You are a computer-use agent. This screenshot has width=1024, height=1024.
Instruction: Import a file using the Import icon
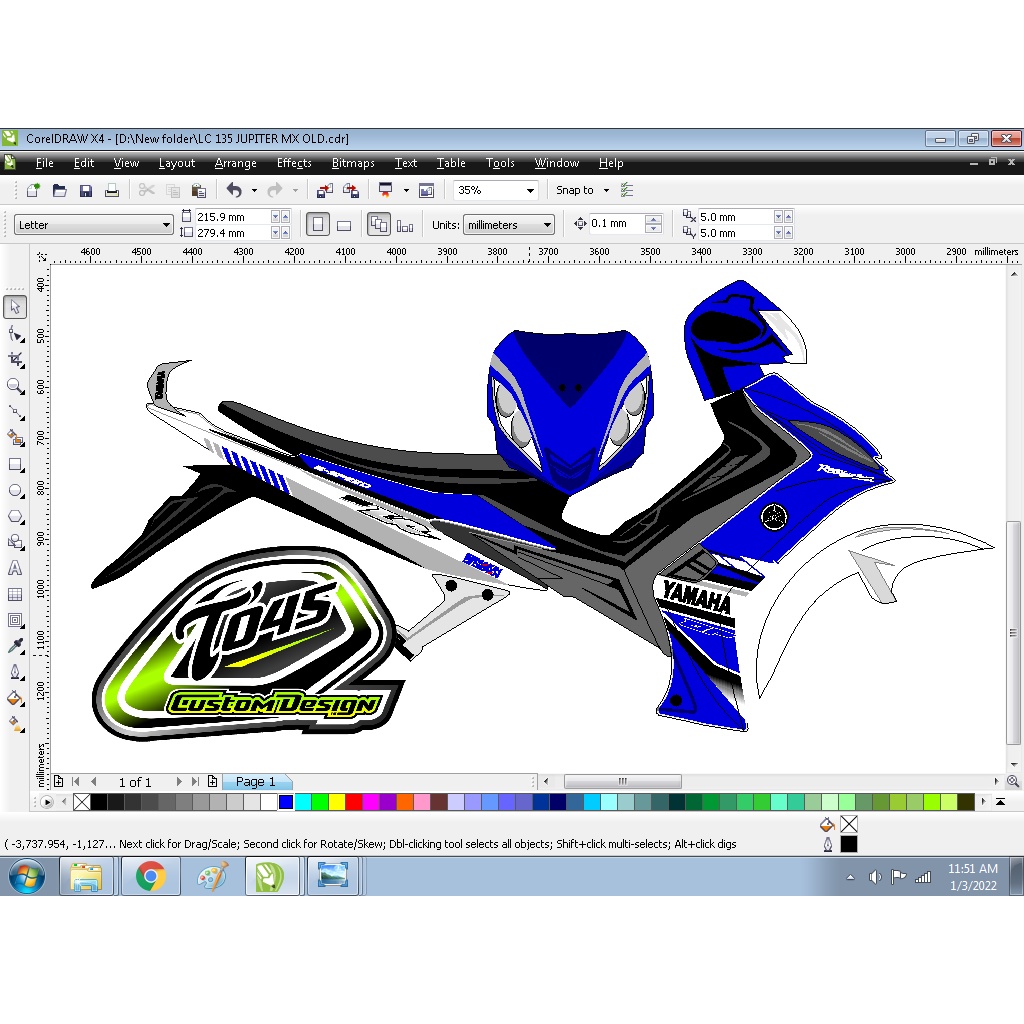pos(325,189)
